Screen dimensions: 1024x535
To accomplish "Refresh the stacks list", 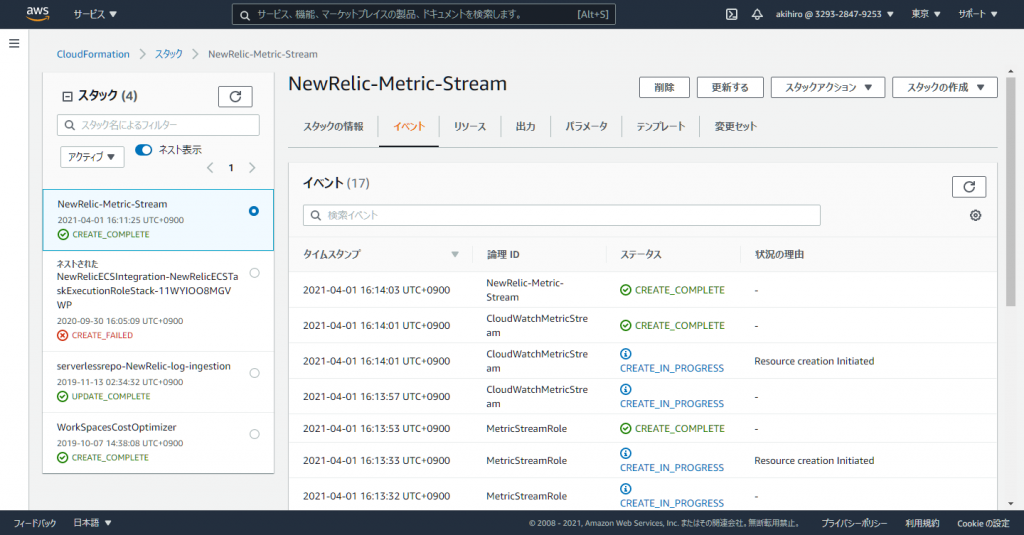I will point(235,97).
